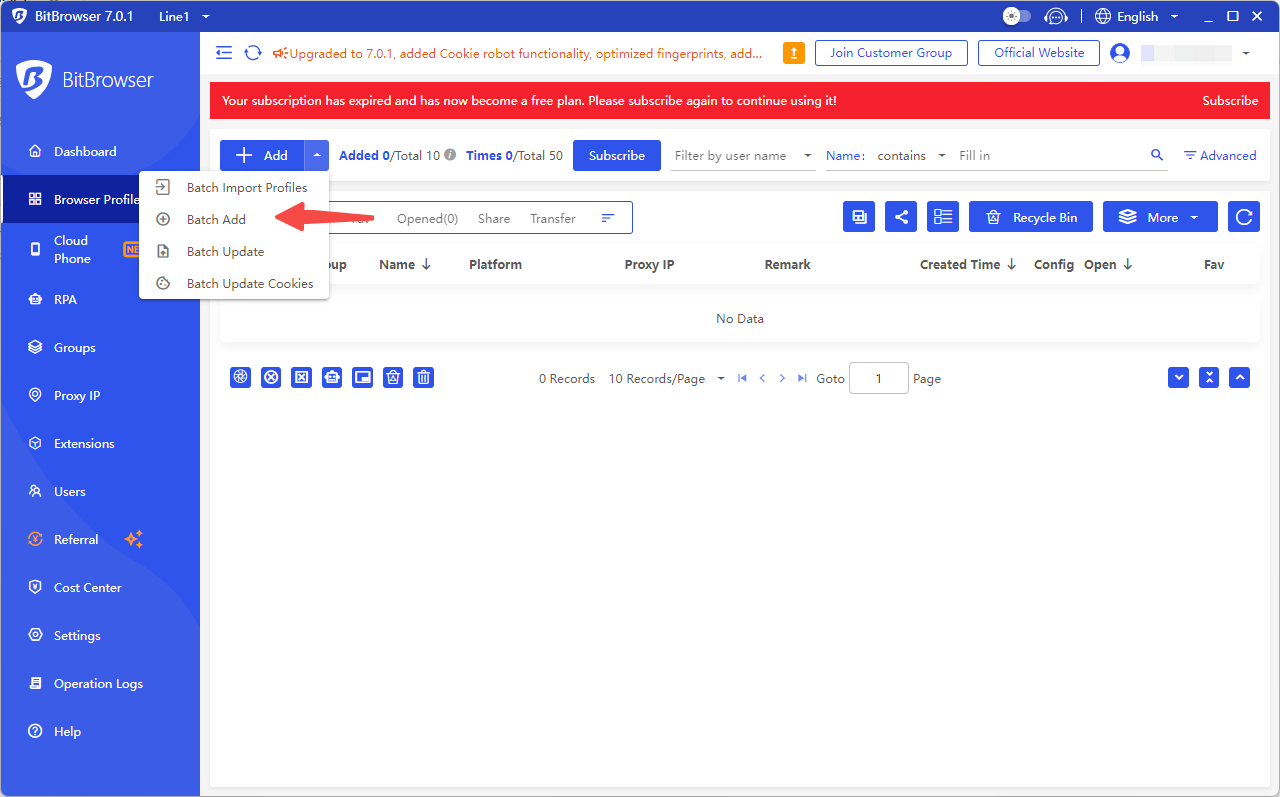The image size is (1280, 797).
Task: Open the Recycle Bin button
Action: (1031, 217)
